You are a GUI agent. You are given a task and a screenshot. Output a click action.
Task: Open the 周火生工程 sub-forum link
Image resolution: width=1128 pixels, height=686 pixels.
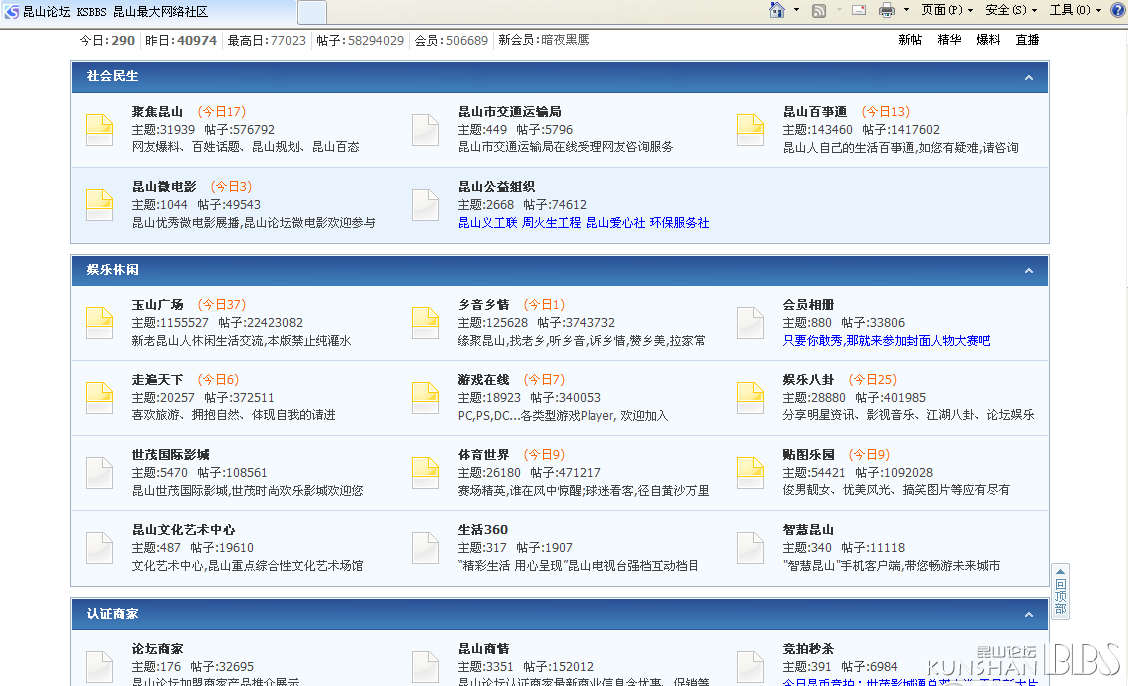[x=551, y=223]
